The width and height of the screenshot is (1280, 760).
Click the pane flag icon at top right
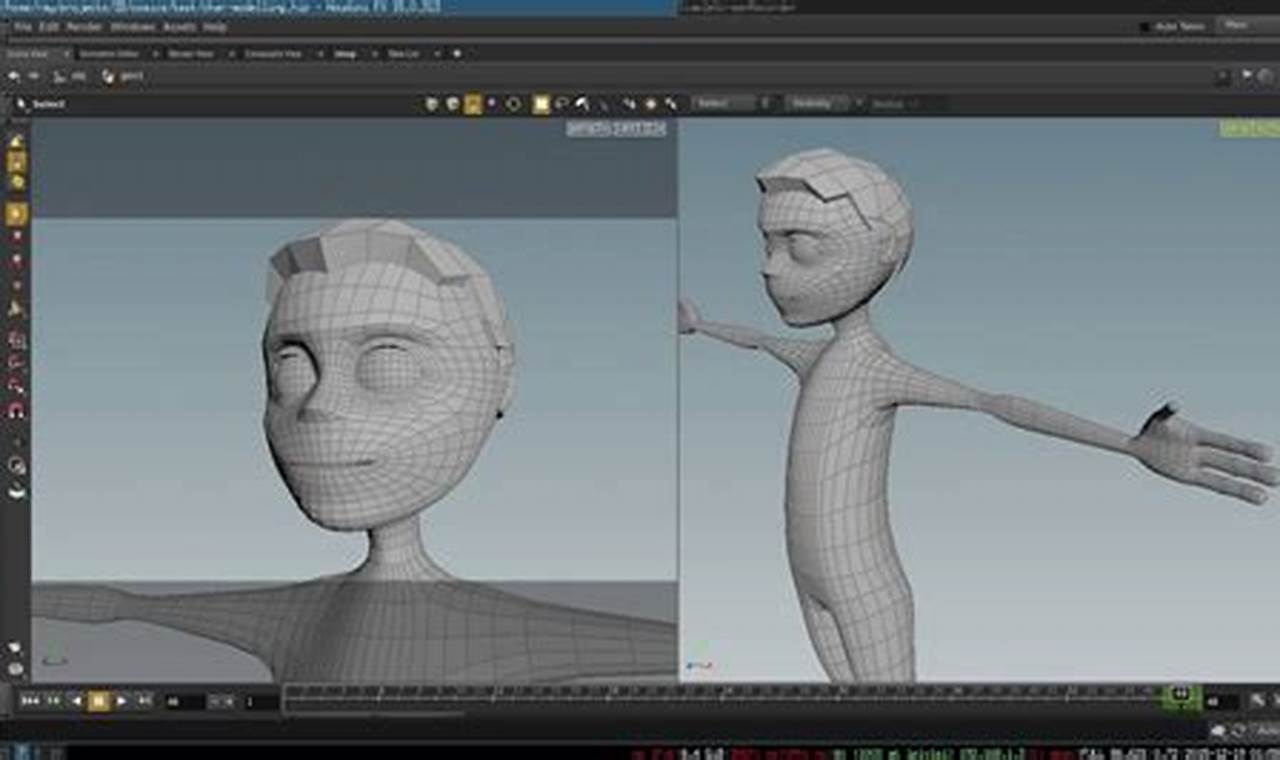[x=1247, y=76]
